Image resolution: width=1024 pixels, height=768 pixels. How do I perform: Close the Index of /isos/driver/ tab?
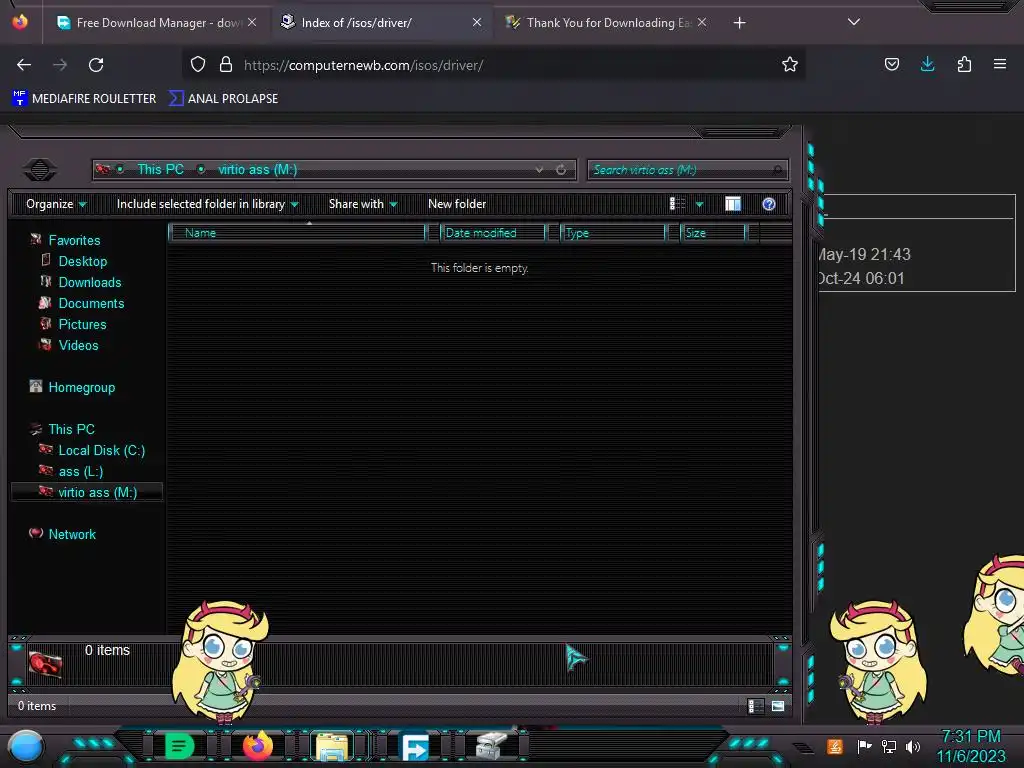(x=477, y=22)
